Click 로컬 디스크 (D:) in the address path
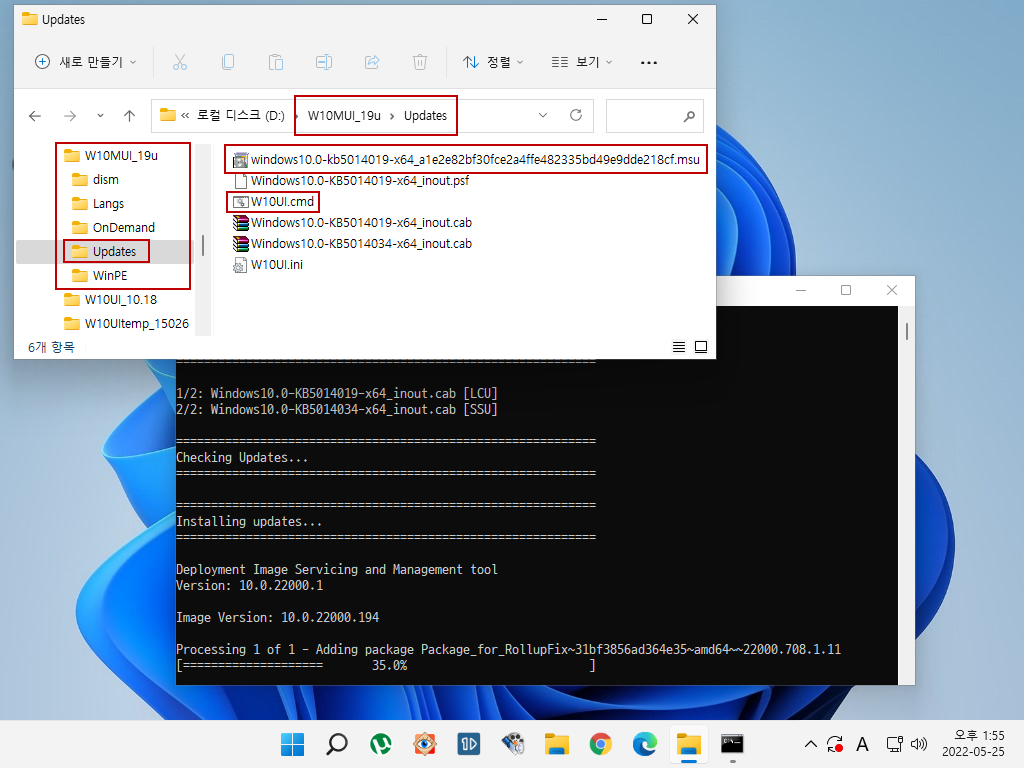The width and height of the screenshot is (1024, 768). click(241, 116)
